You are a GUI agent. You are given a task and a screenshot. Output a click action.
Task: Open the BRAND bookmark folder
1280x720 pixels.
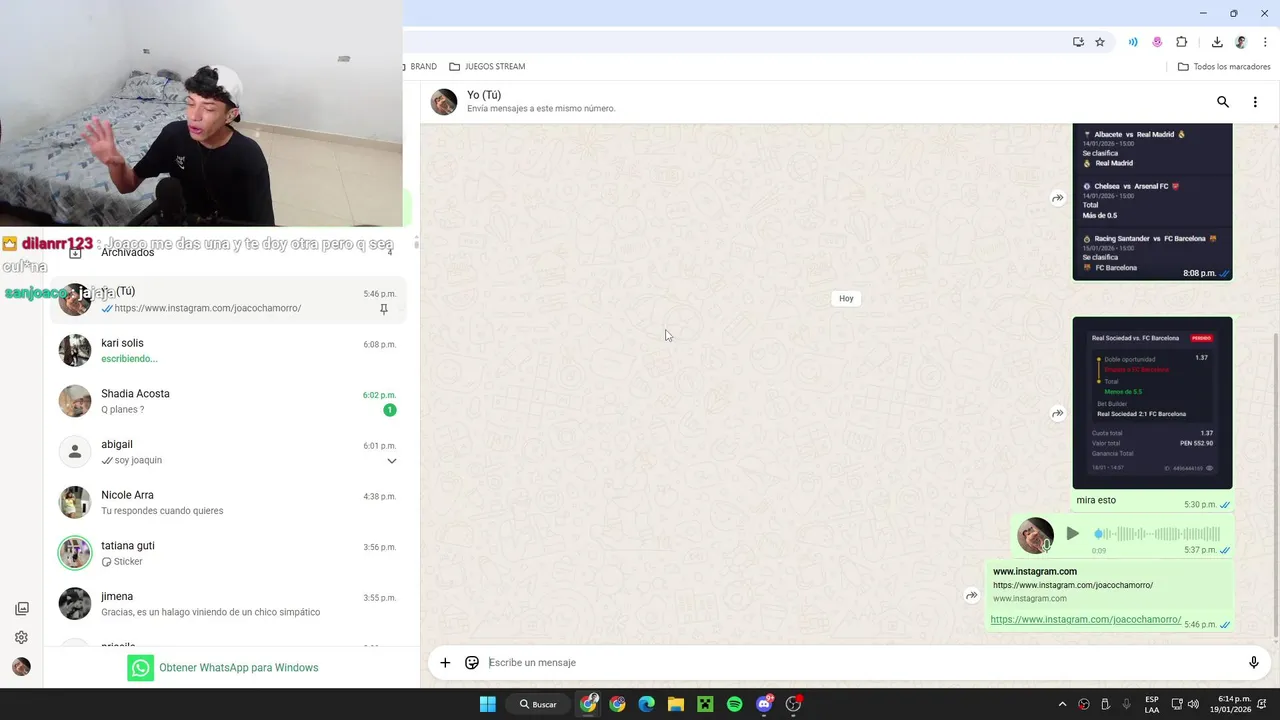coord(421,67)
